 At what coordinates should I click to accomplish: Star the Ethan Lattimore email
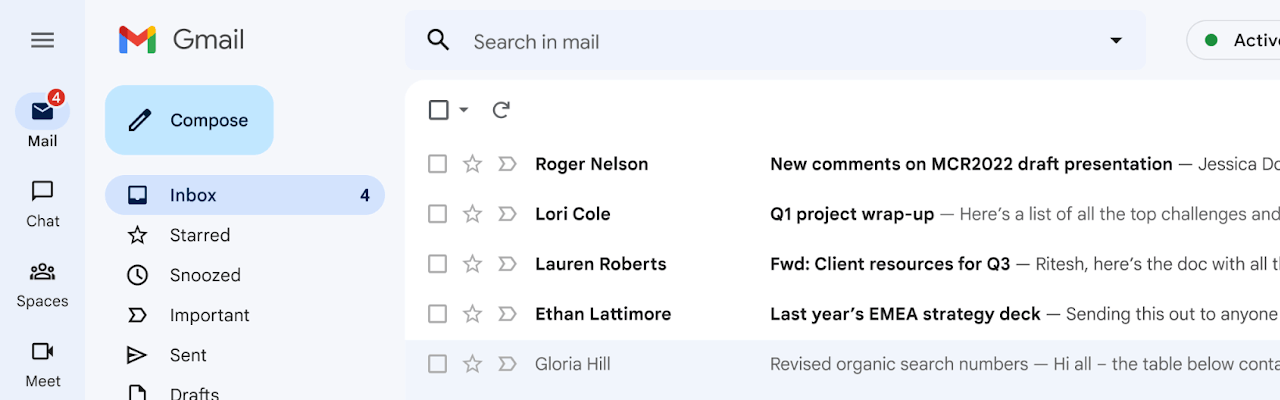click(472, 314)
